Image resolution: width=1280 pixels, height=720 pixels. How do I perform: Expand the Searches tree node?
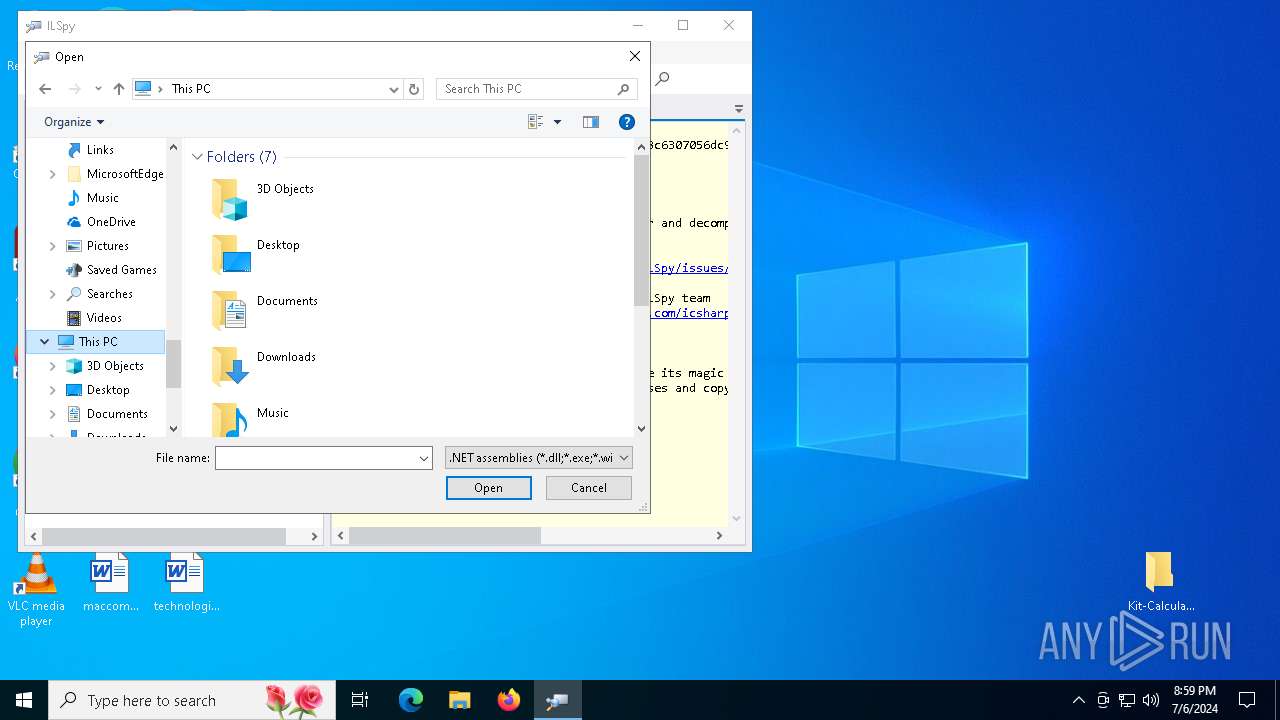(x=53, y=294)
